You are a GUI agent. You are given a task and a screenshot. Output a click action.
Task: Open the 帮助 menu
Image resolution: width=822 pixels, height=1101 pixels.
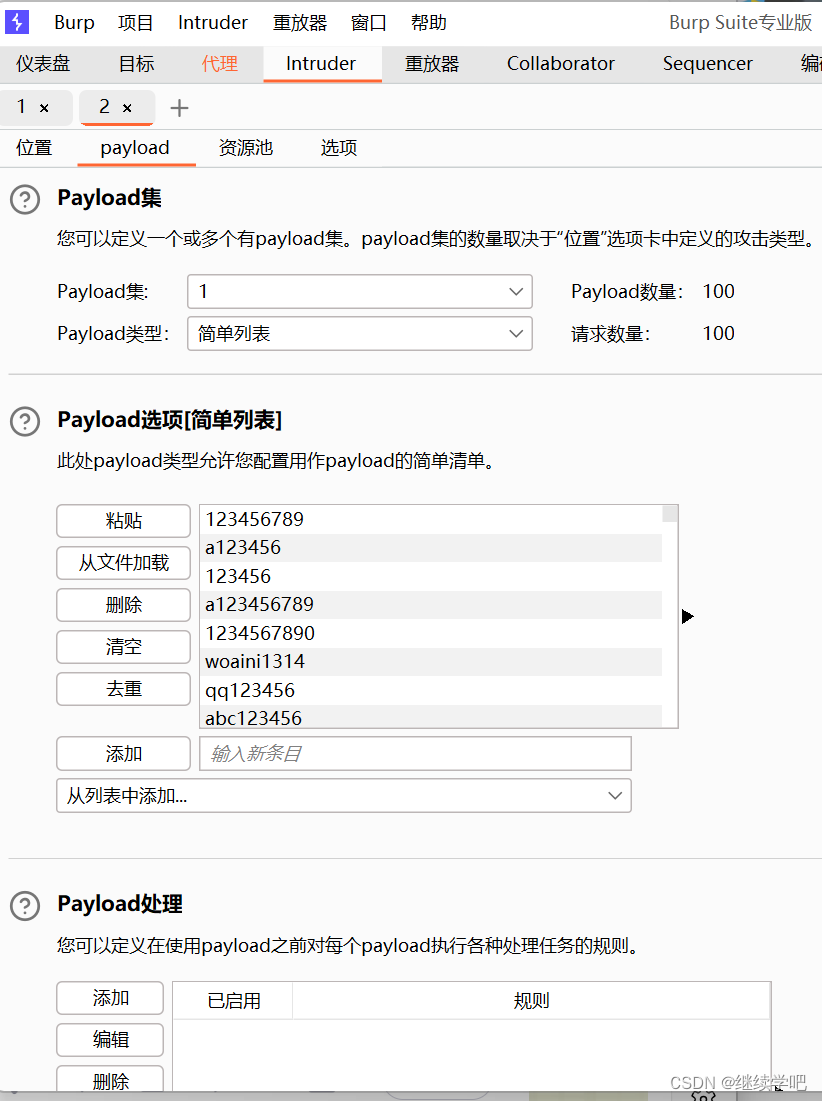(x=429, y=22)
